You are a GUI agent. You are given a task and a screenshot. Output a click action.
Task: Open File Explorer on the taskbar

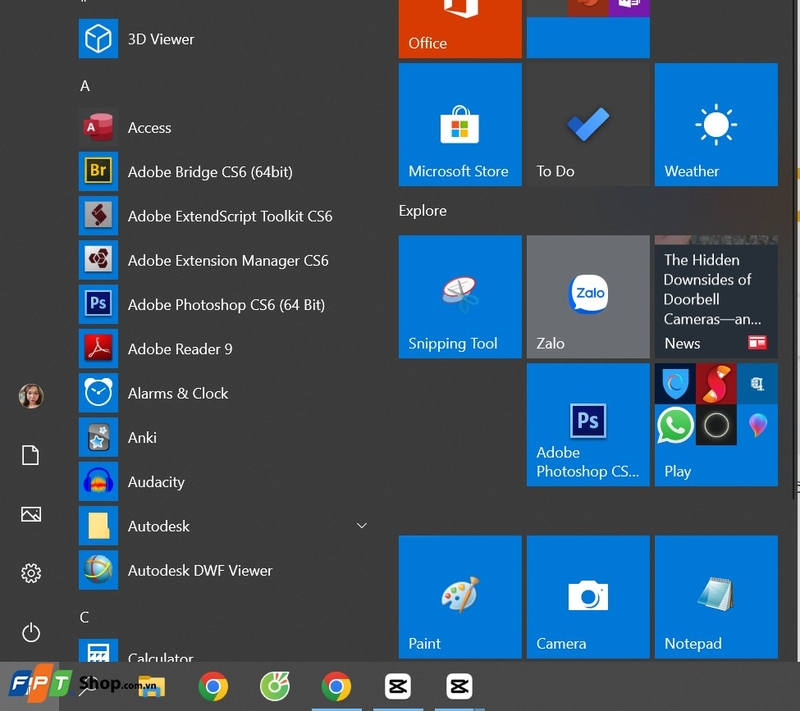coord(152,687)
